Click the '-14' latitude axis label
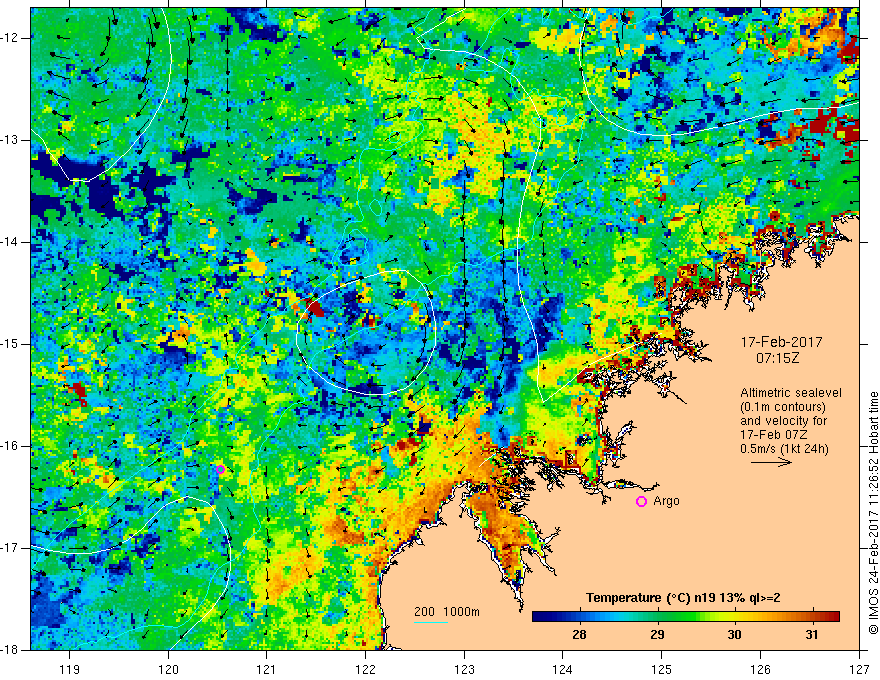Viewport: 880px width, 680px height. click(11, 242)
